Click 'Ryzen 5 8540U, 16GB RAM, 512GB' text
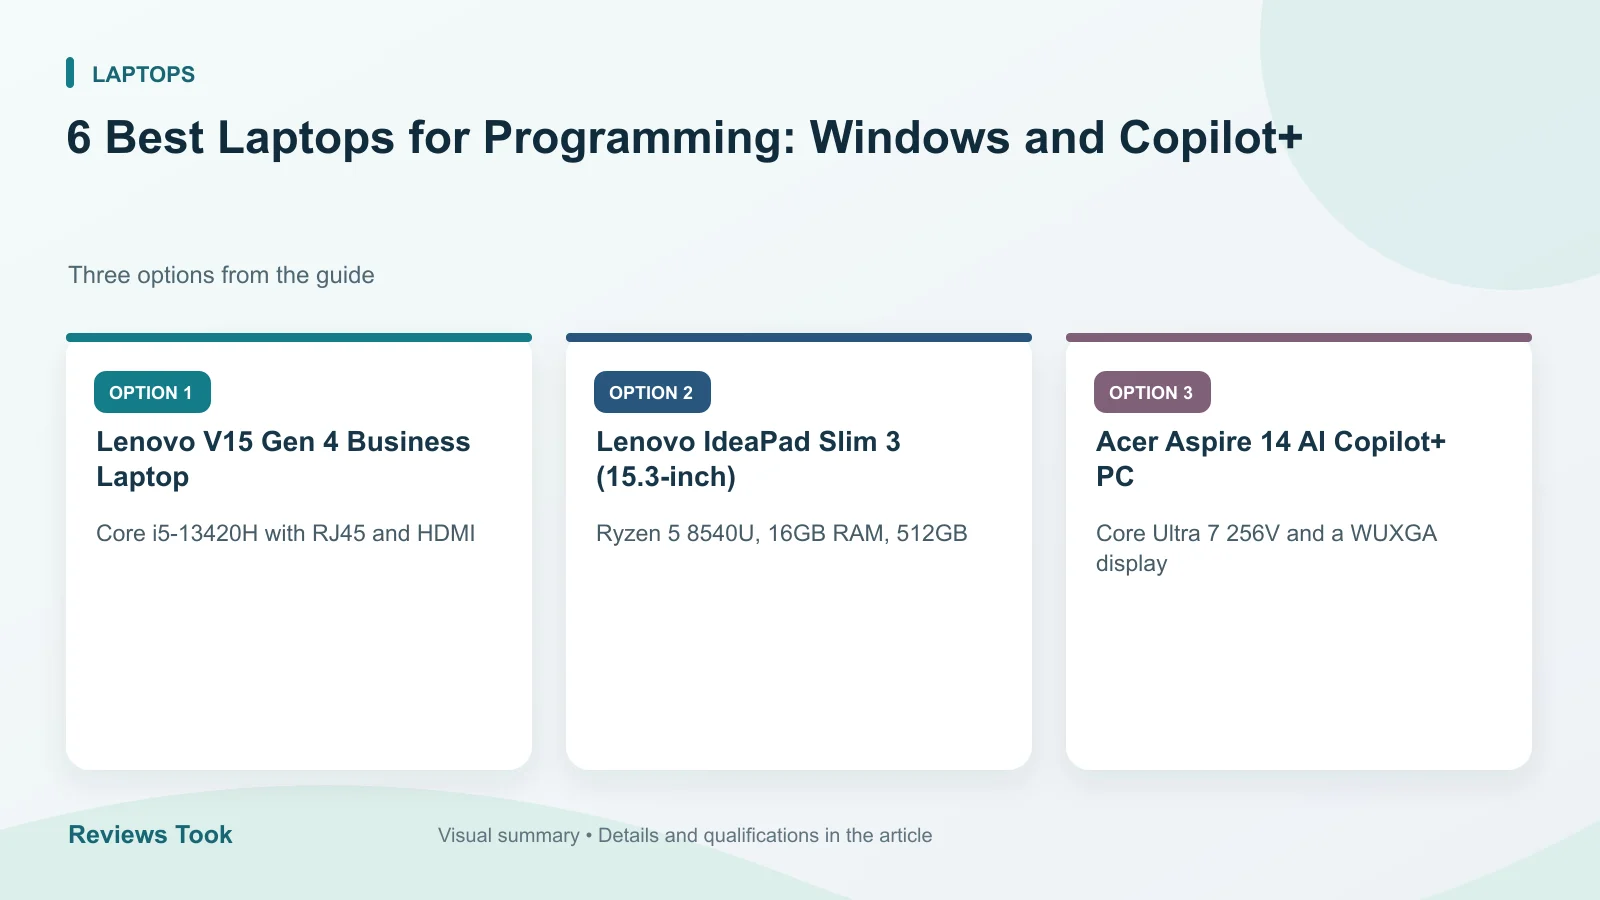 (782, 533)
